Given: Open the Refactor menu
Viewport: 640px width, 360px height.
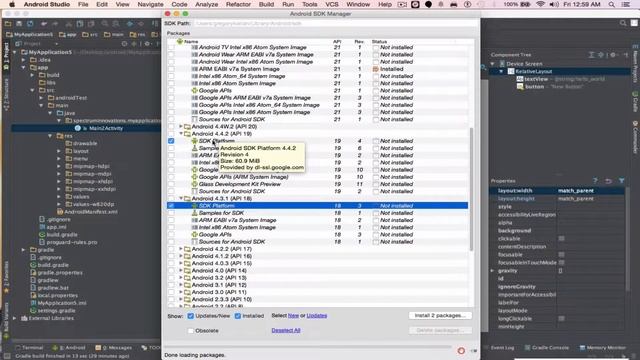Looking at the screenshot, I should coord(238,4).
